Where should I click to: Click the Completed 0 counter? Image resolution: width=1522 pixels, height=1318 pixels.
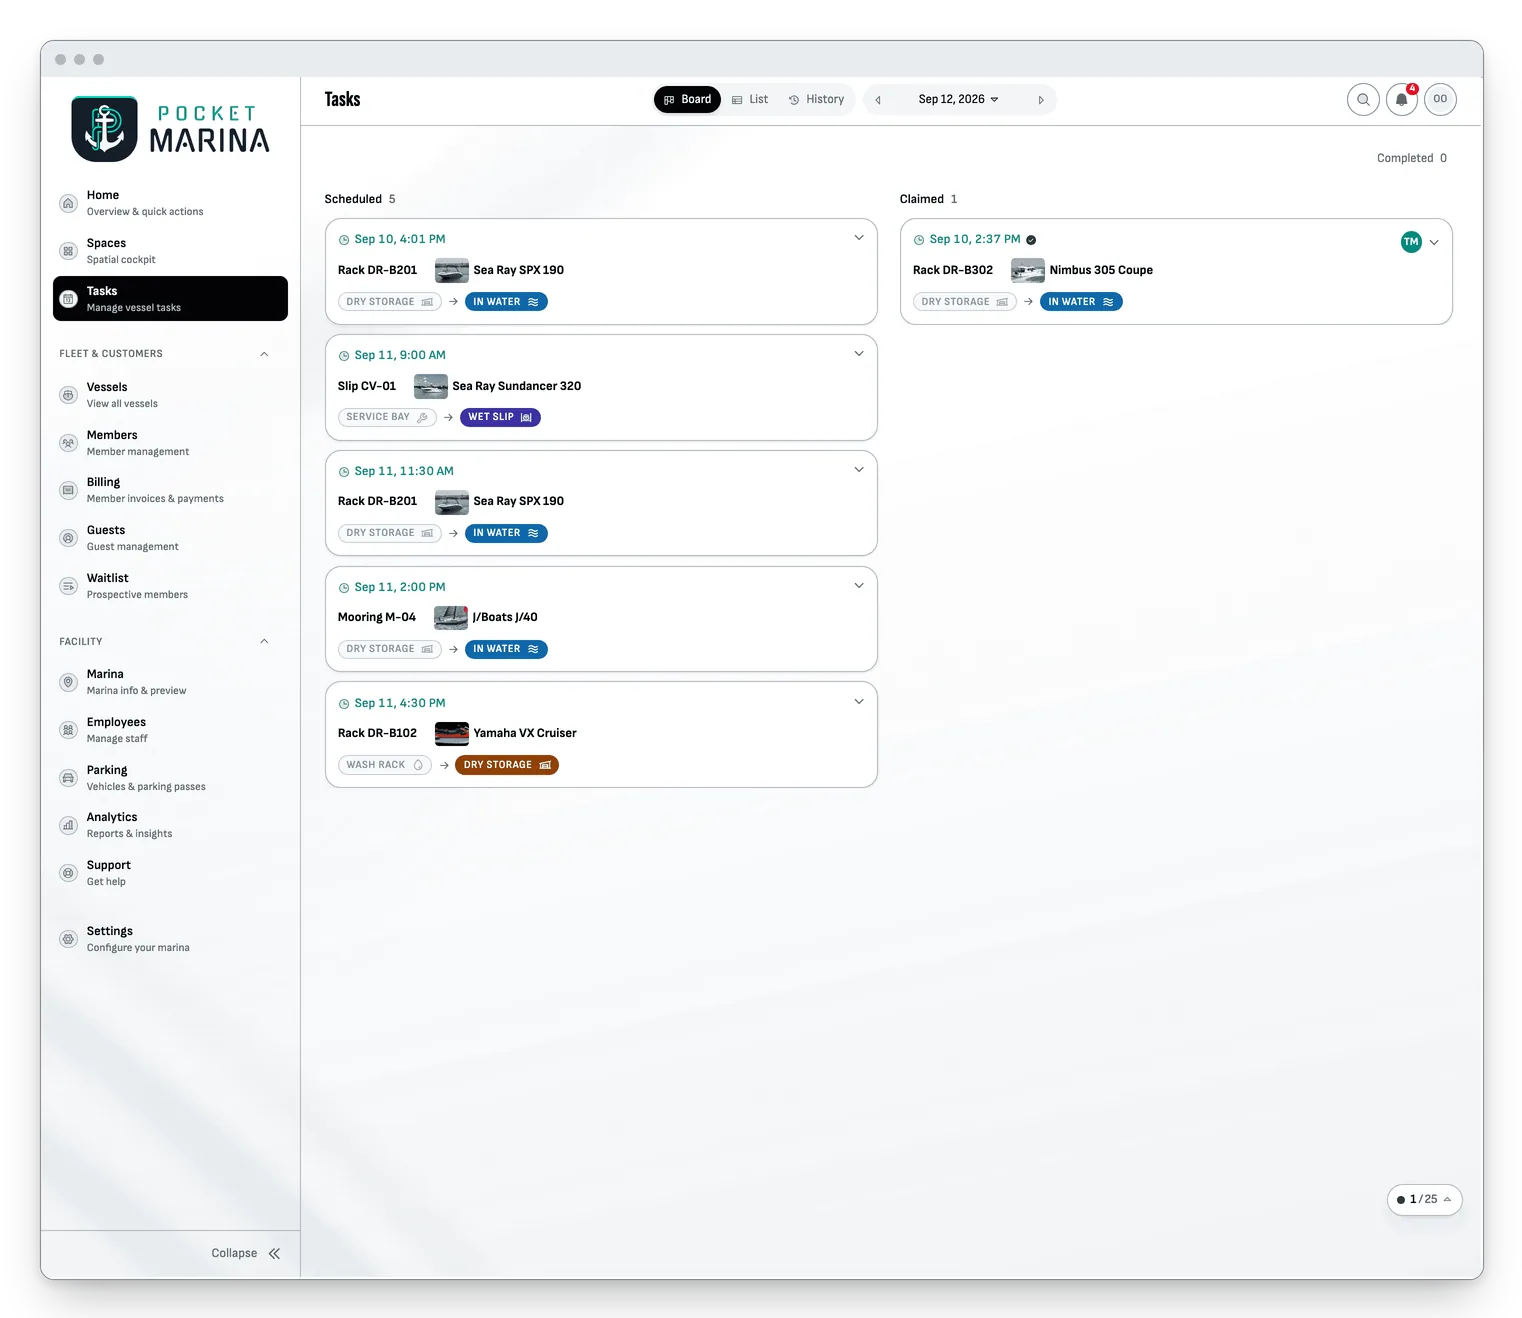click(1412, 158)
